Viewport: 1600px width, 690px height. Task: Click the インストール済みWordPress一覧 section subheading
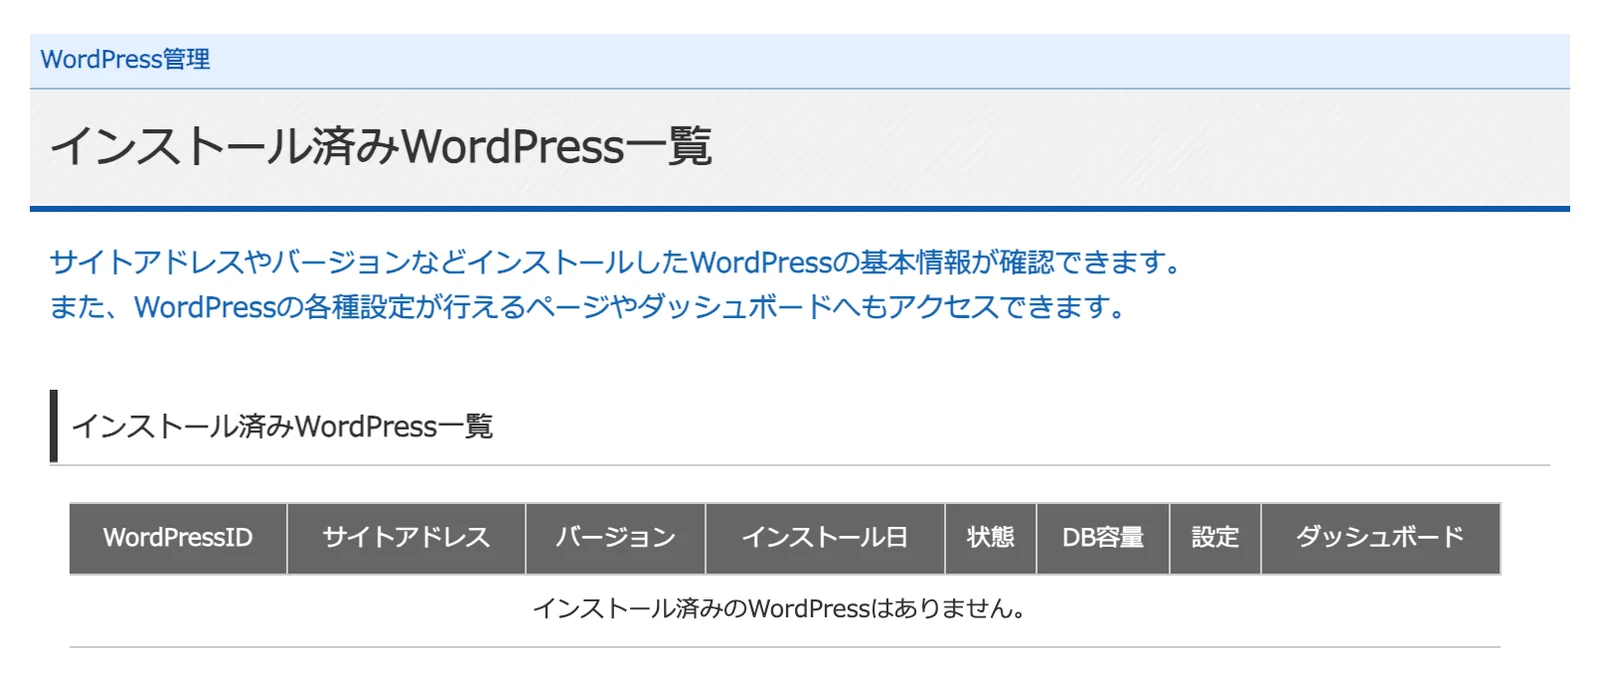[x=282, y=427]
